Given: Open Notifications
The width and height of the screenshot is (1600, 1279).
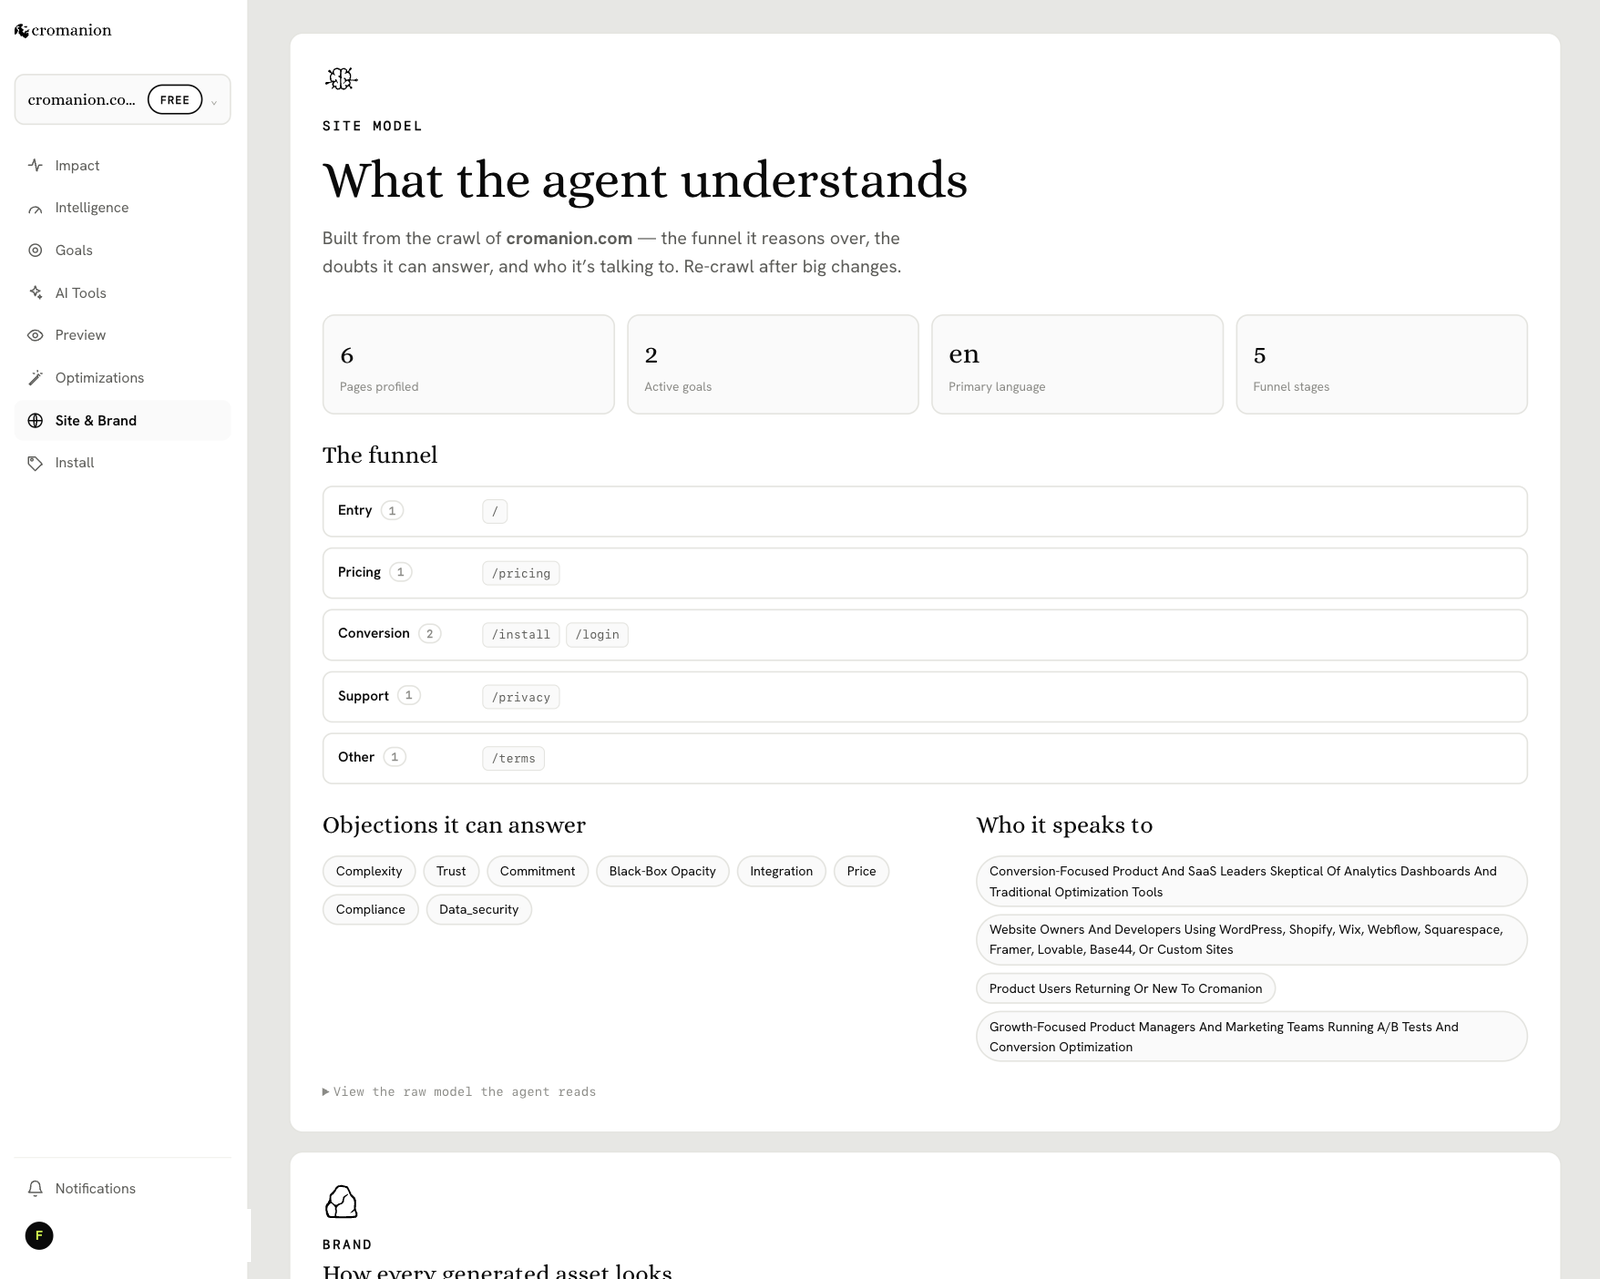Looking at the screenshot, I should pyautogui.click(x=122, y=1188).
